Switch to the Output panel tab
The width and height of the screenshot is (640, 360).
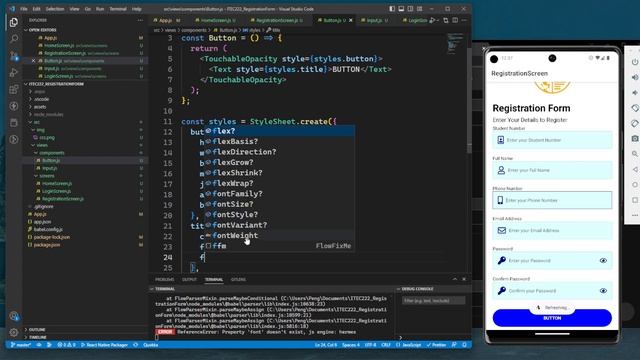[x=189, y=280]
